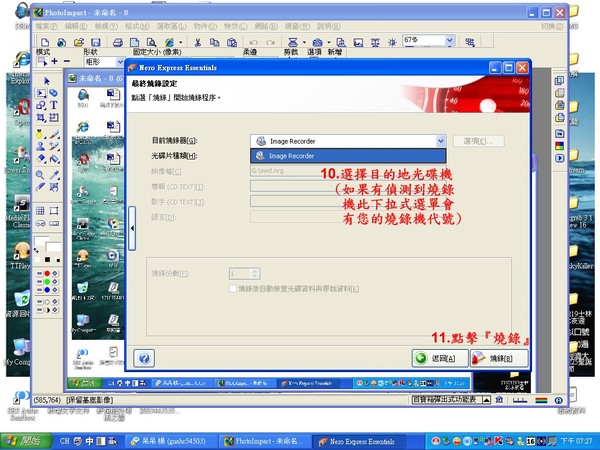Open the second (Edit) menu in PhotoImpact
The width and height of the screenshot is (600, 450).
point(76,26)
